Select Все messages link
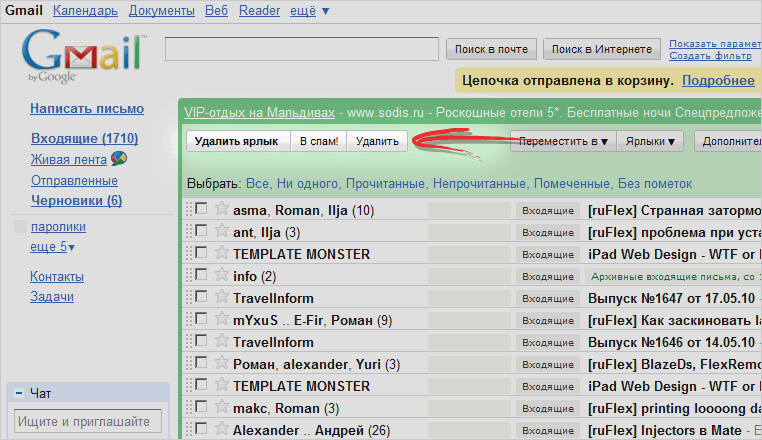Screen dimensions: 762x440 click(x=257, y=184)
